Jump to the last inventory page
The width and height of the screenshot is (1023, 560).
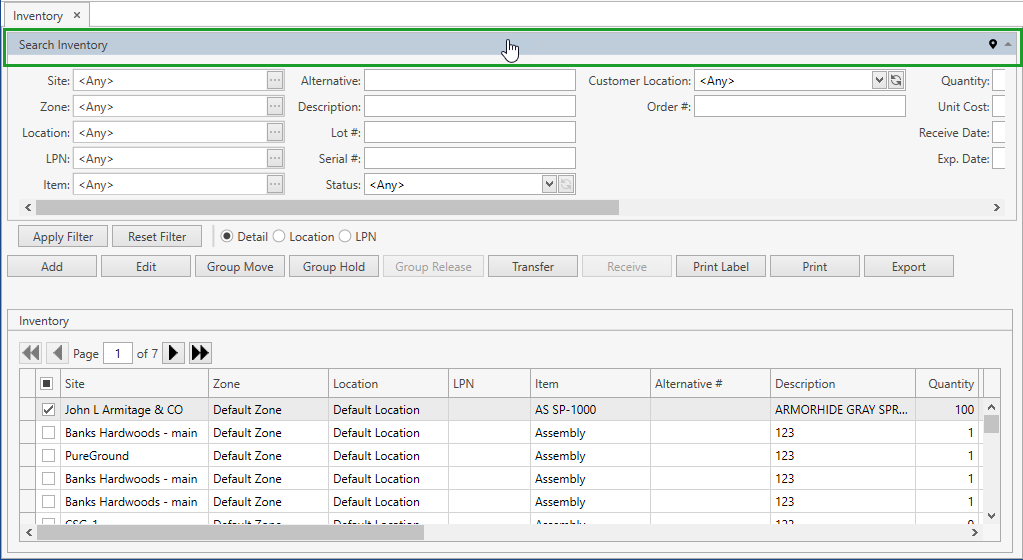pyautogui.click(x=200, y=353)
